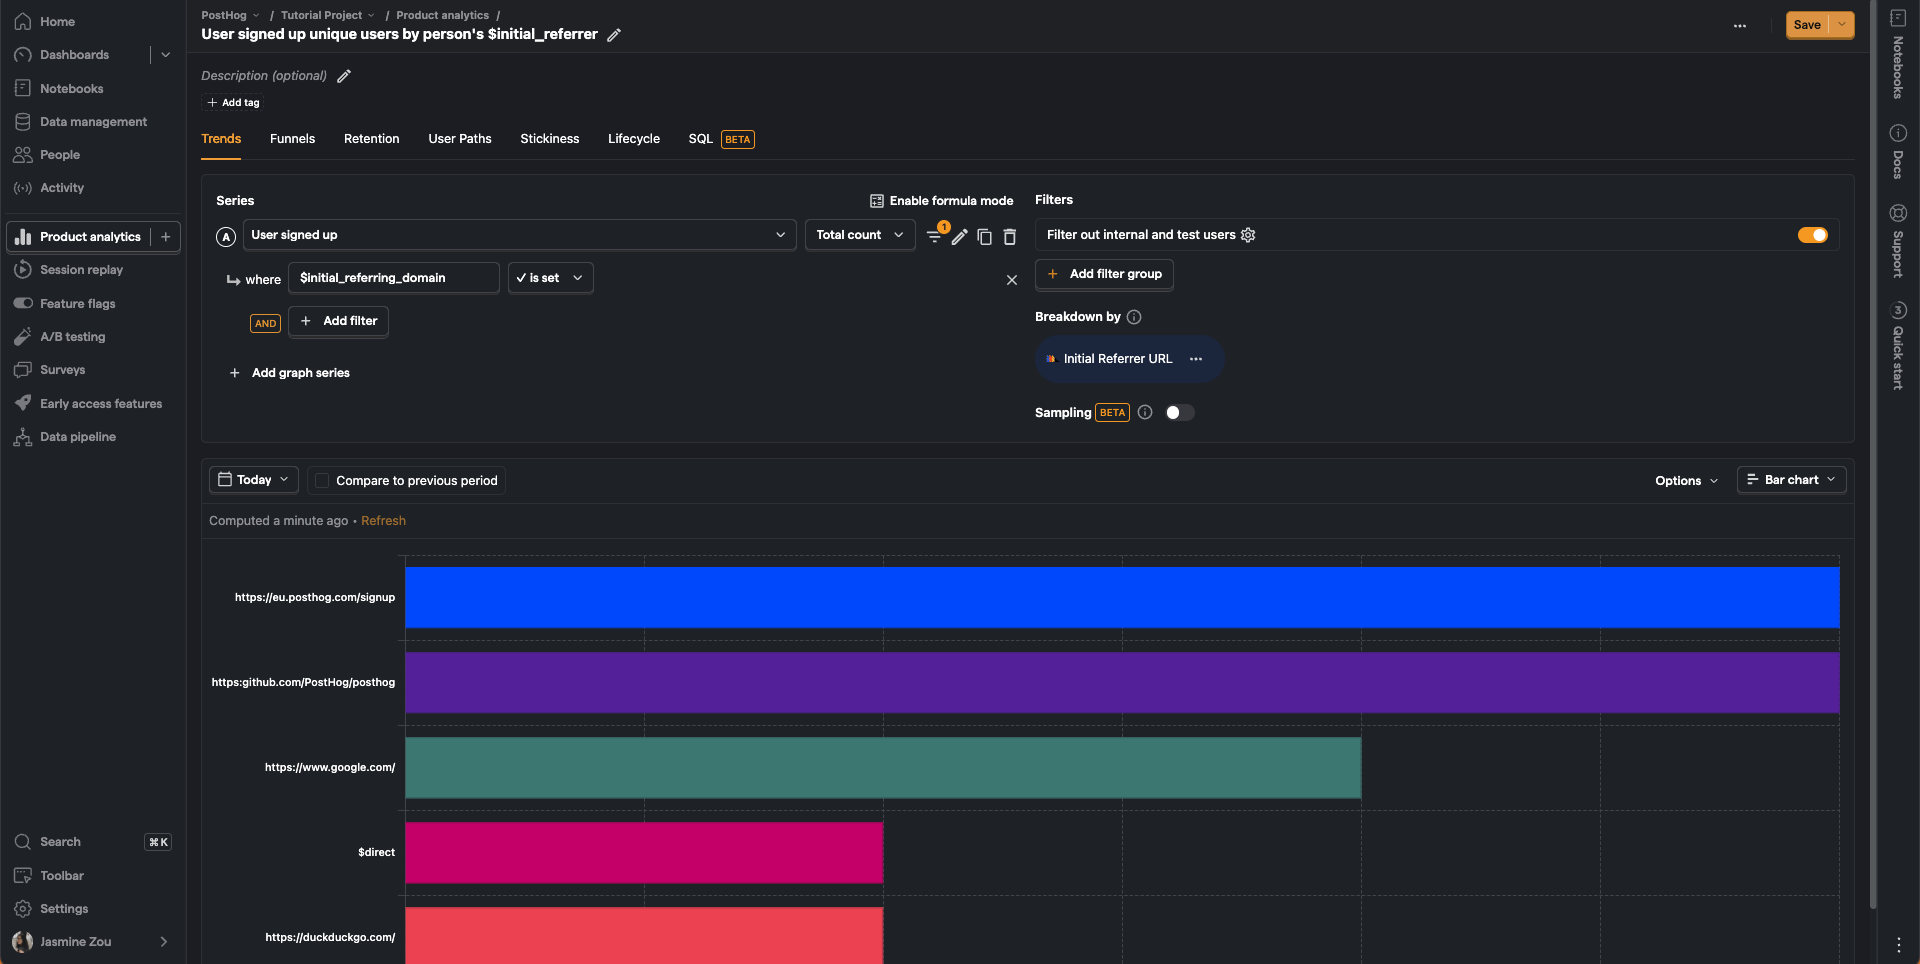Screen dimensions: 1920x964
Task: Open the Support side panel
Action: pos(1897,241)
